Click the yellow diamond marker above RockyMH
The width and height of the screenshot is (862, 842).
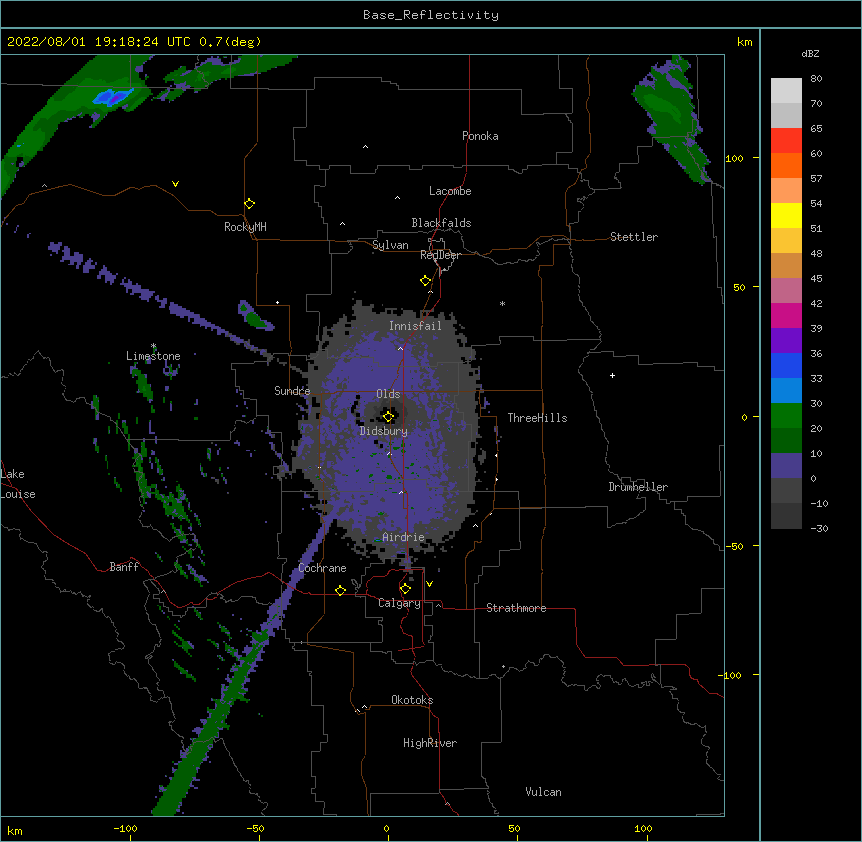[249, 204]
